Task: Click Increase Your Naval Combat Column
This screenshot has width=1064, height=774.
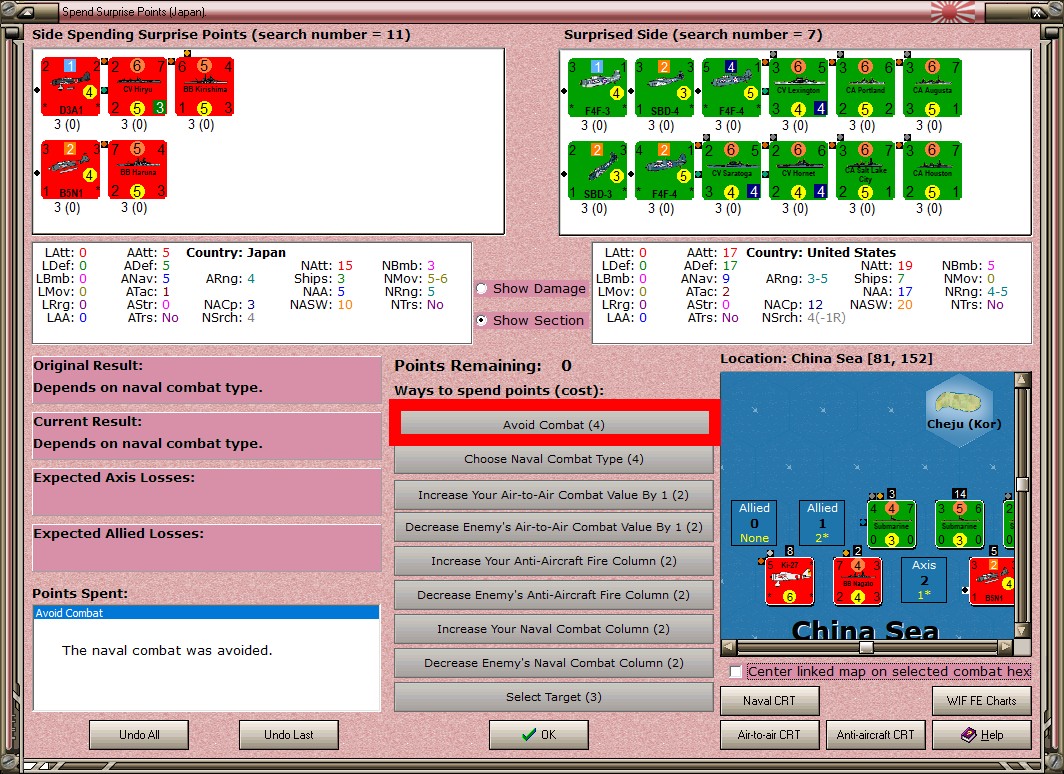Action: [x=554, y=629]
